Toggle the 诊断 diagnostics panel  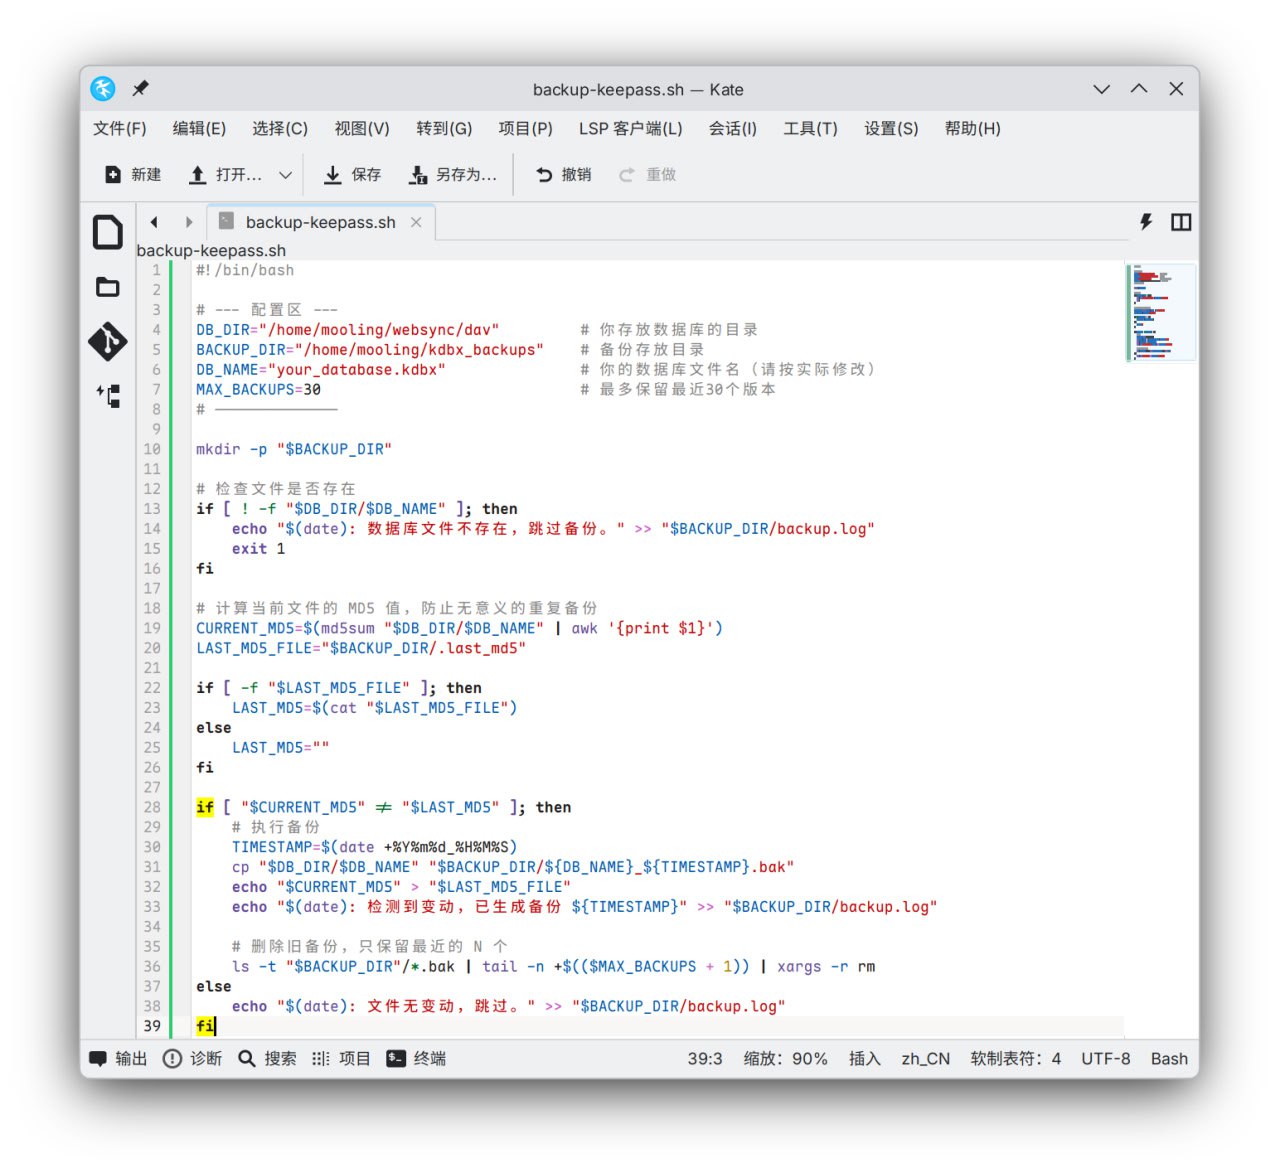click(x=193, y=1059)
